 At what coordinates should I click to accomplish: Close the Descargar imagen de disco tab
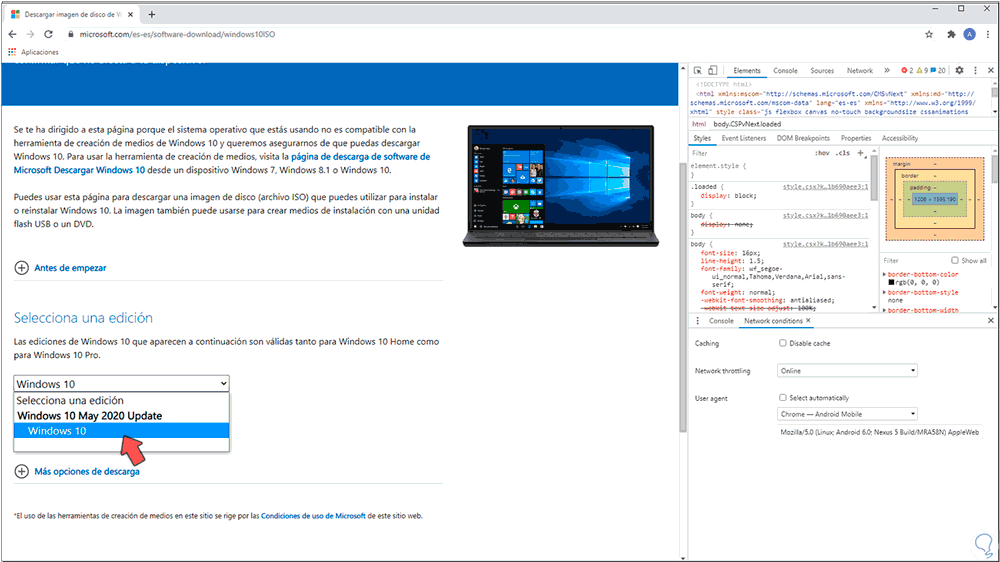[x=131, y=14]
